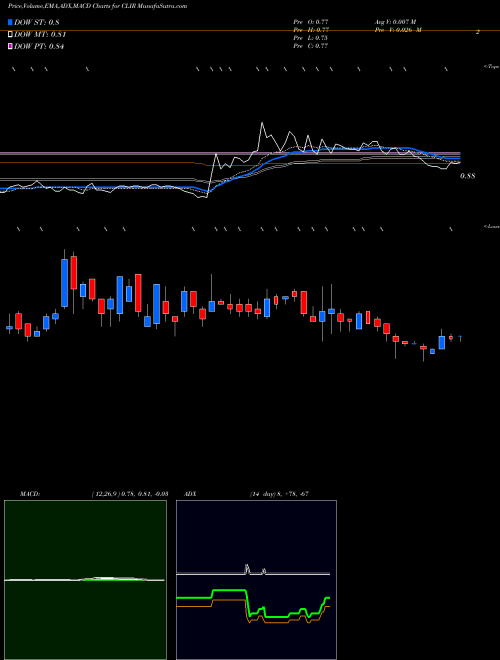
Task: Click the chart title for CLIR MunafaSutra.com
Action: point(98,6)
